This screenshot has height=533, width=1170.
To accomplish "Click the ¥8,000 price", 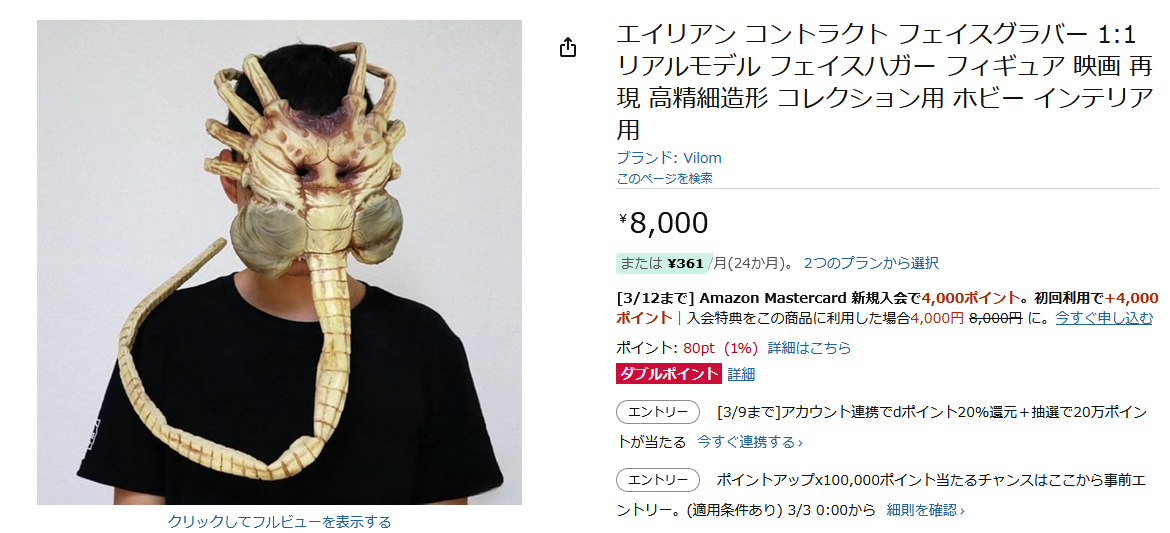I will (663, 222).
